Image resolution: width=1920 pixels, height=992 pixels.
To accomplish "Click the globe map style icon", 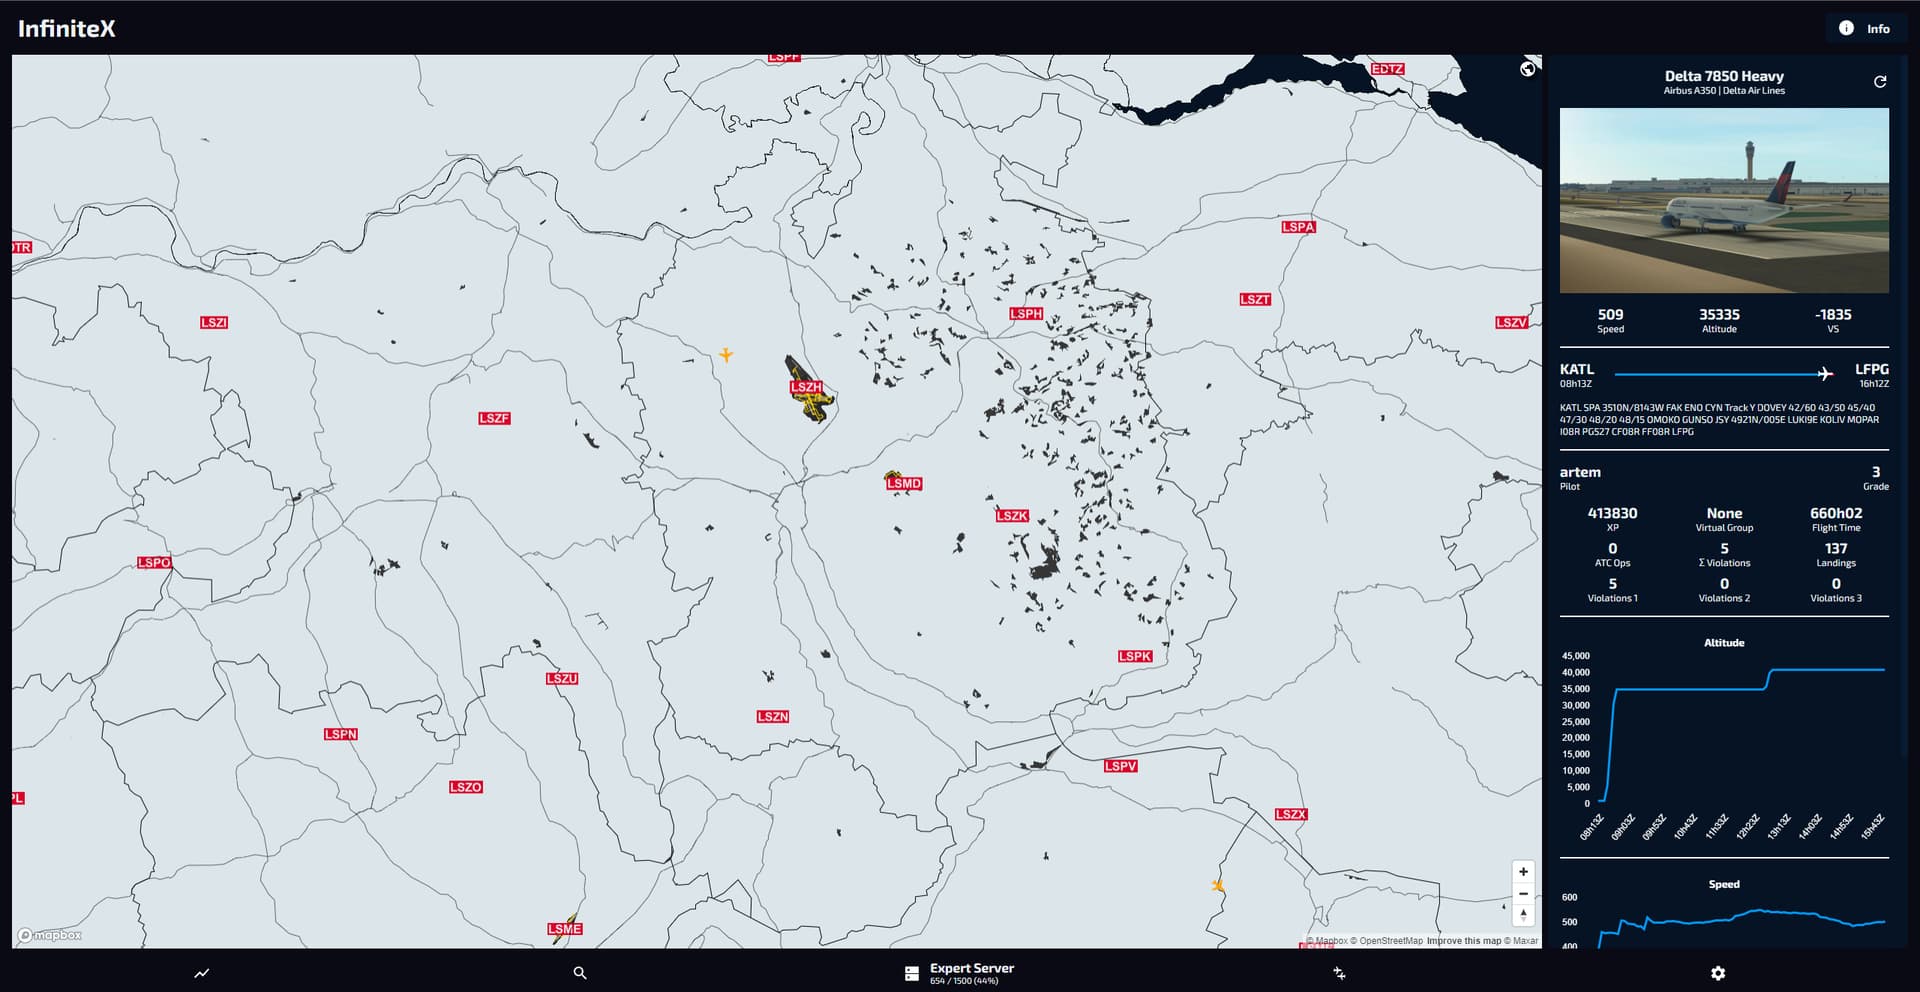I will [1528, 69].
